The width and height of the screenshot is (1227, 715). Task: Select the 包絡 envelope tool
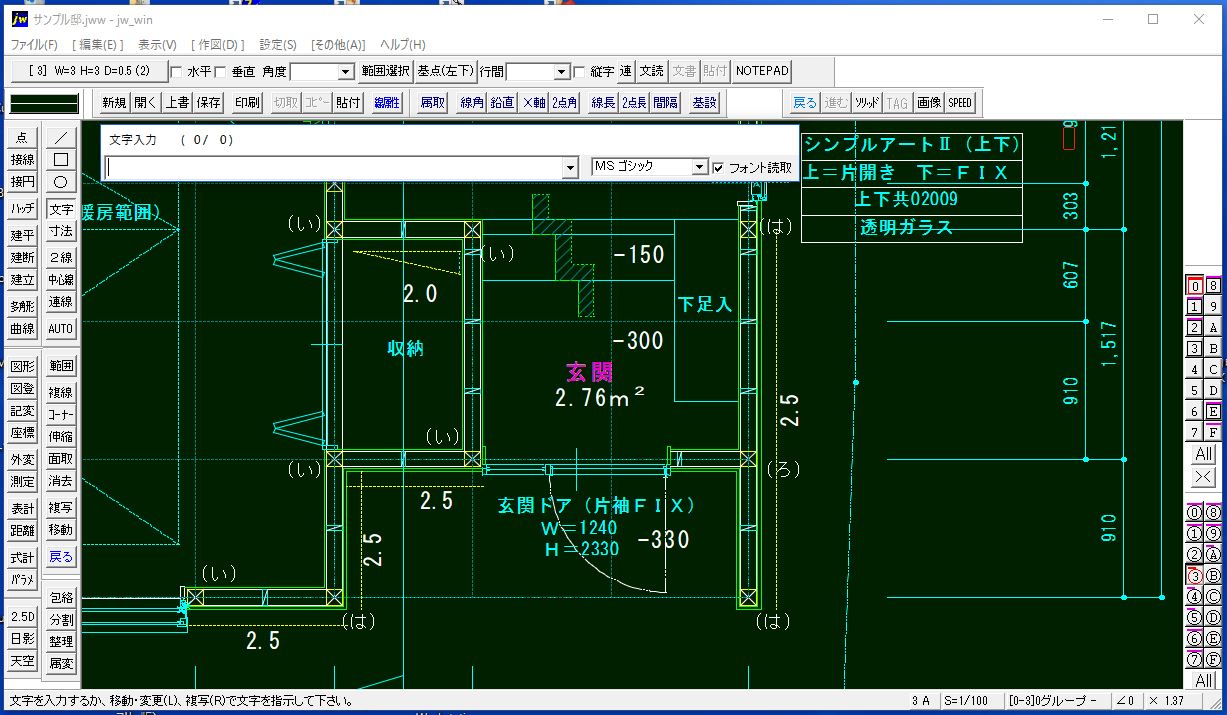coord(61,597)
